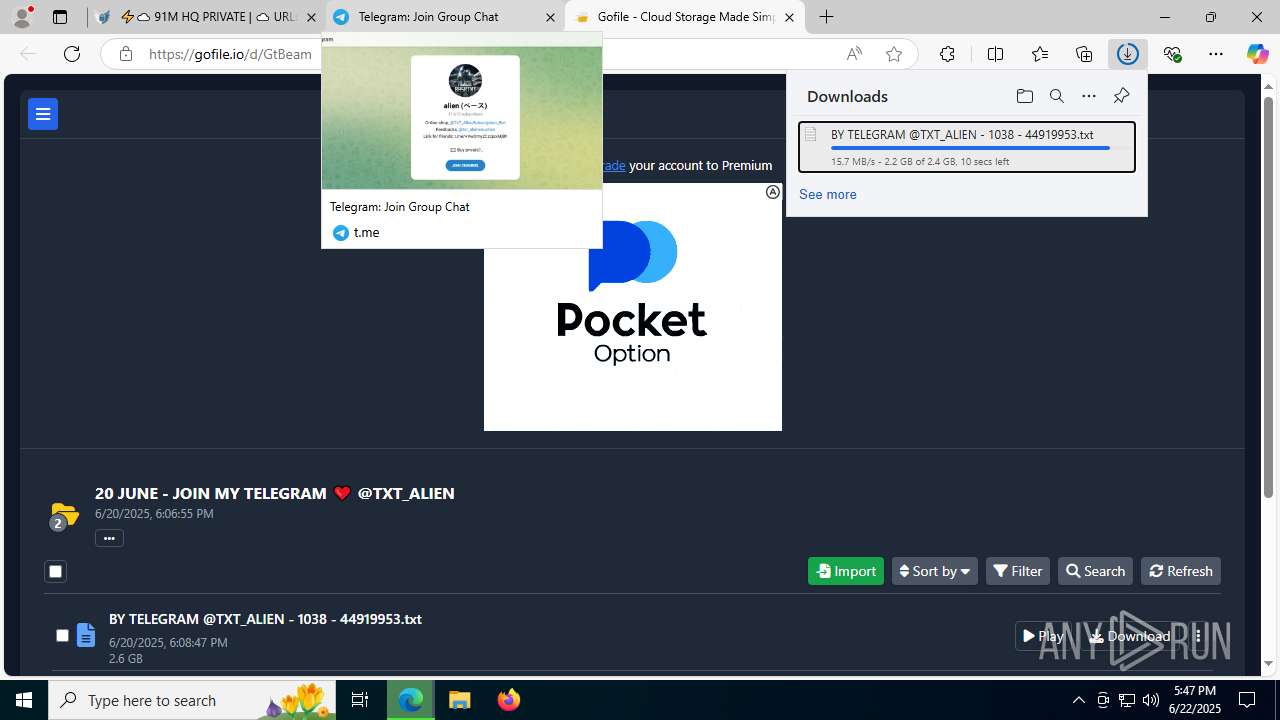Open the notification center icon
Viewport: 1280px width, 720px height.
pyautogui.click(x=1247, y=700)
